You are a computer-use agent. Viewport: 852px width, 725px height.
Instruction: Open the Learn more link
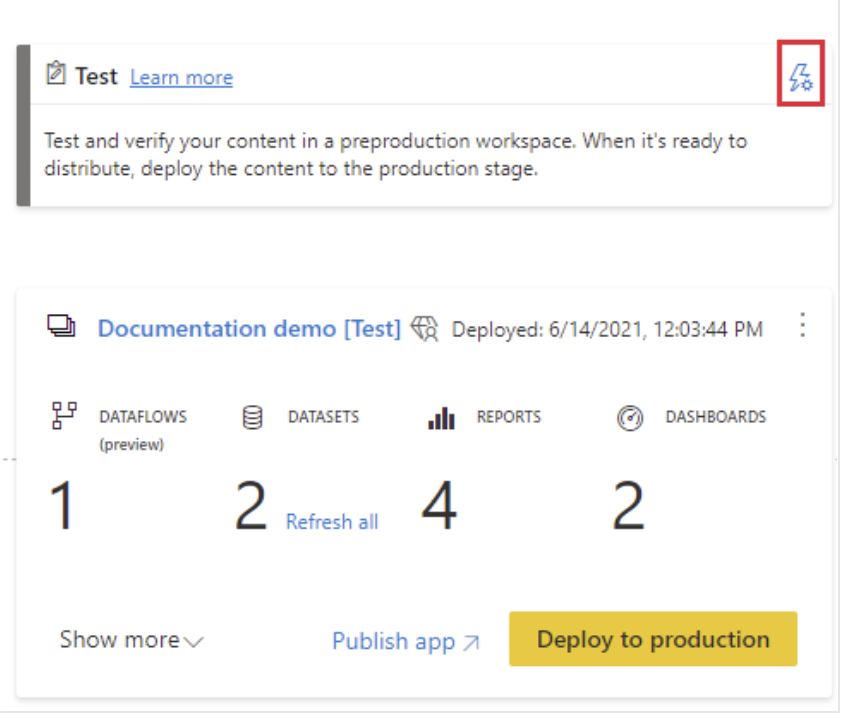click(x=181, y=78)
